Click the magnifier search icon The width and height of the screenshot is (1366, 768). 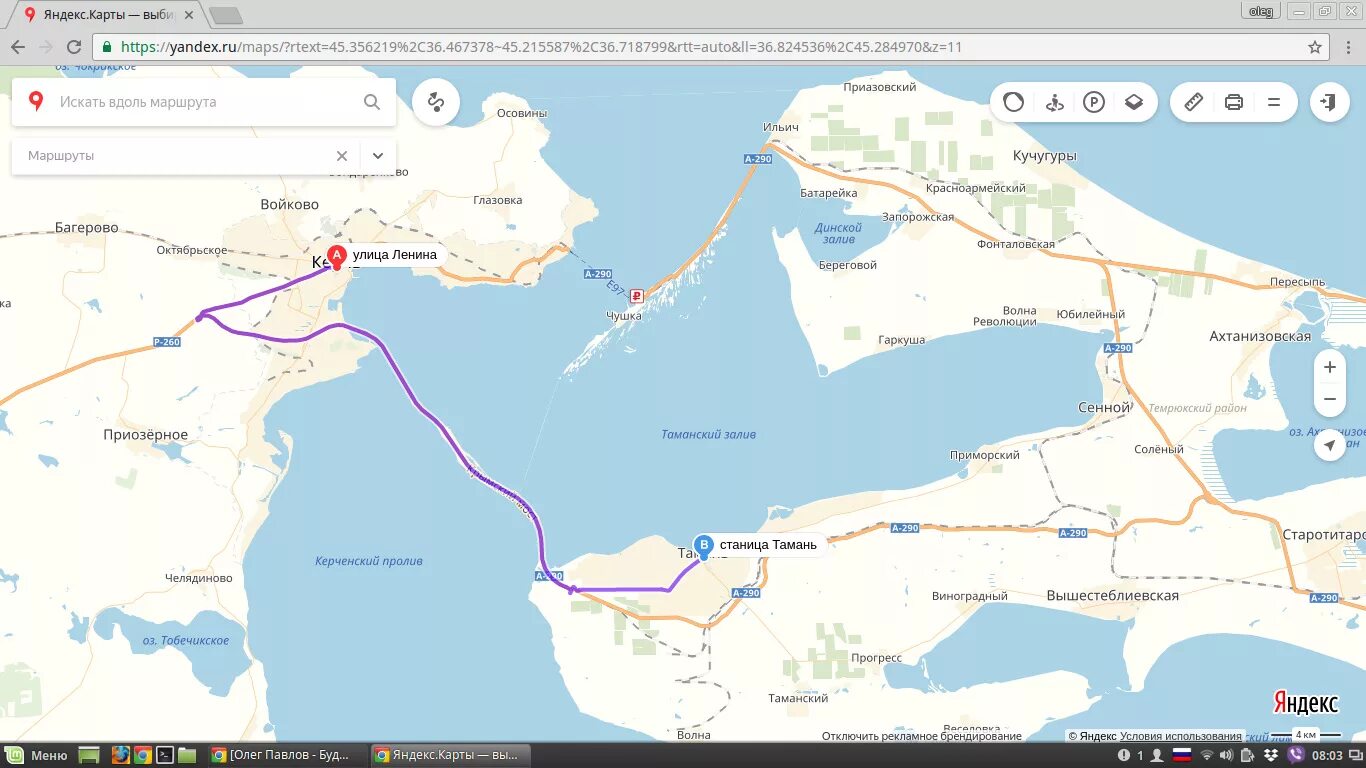[372, 102]
